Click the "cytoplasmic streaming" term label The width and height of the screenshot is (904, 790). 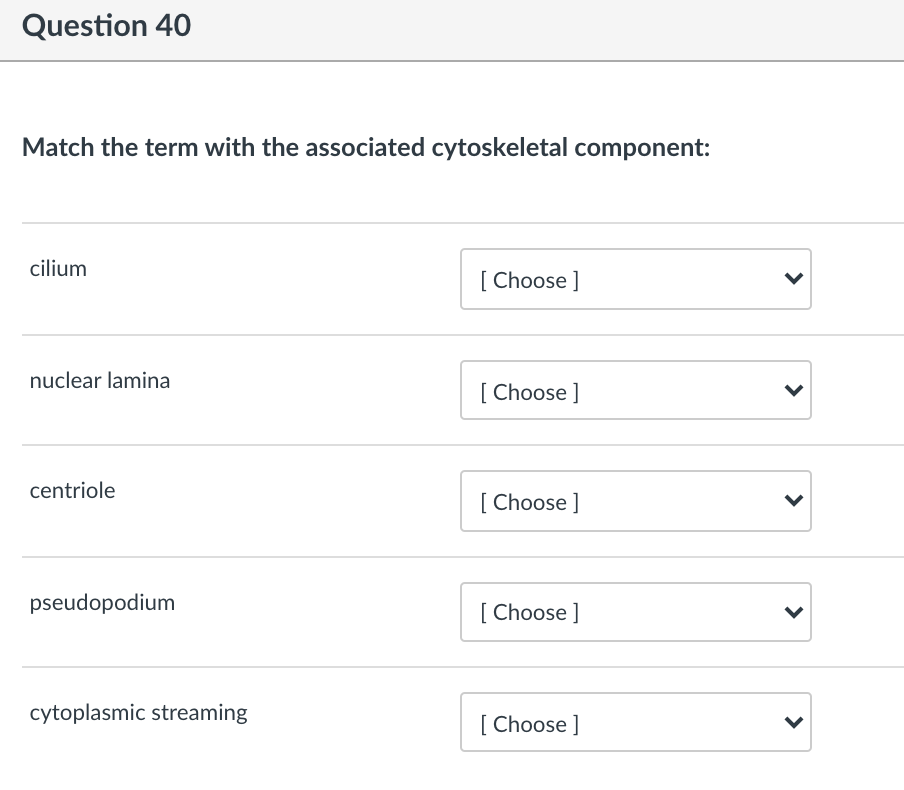139,712
